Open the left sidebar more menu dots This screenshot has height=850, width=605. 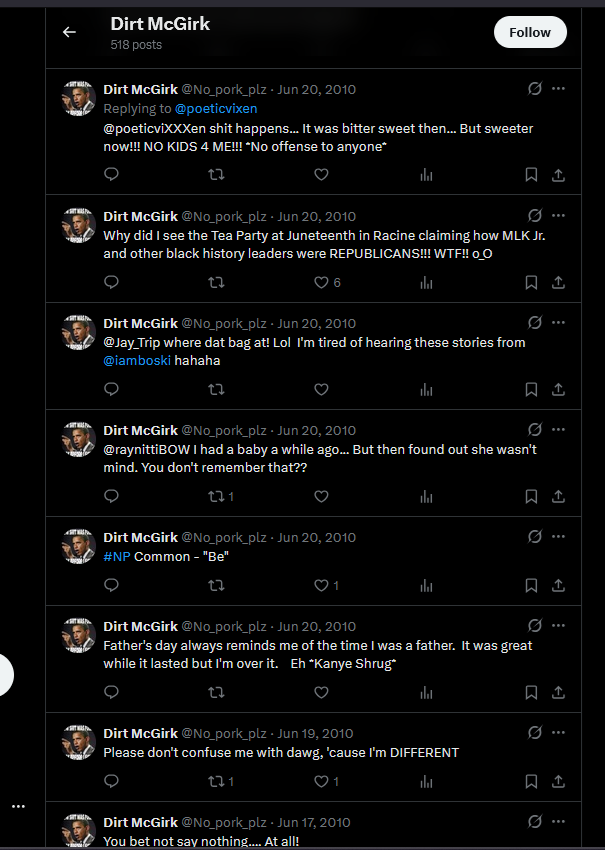point(18,806)
